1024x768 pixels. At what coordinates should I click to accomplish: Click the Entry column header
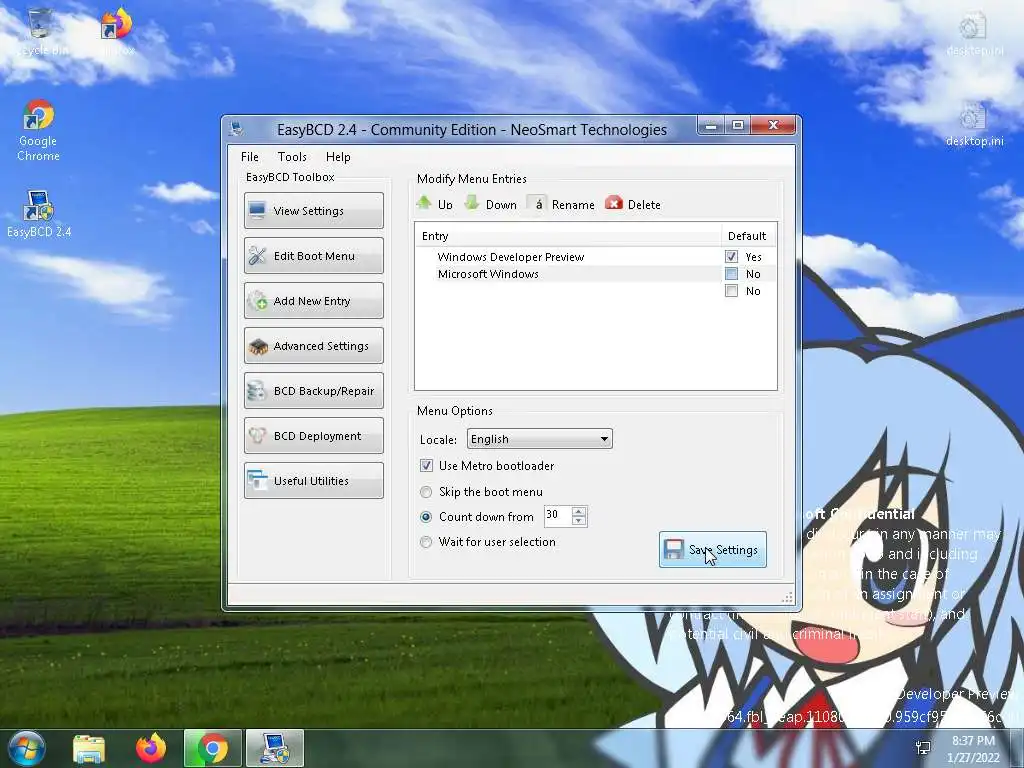[x=568, y=236]
